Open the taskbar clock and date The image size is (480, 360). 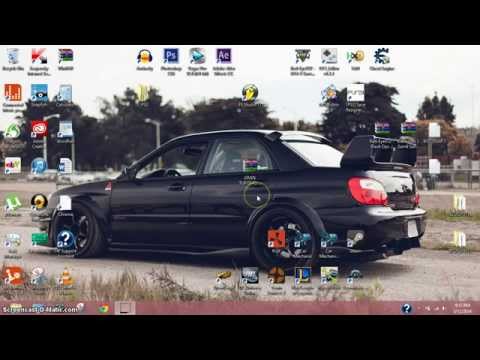[x=463, y=308]
